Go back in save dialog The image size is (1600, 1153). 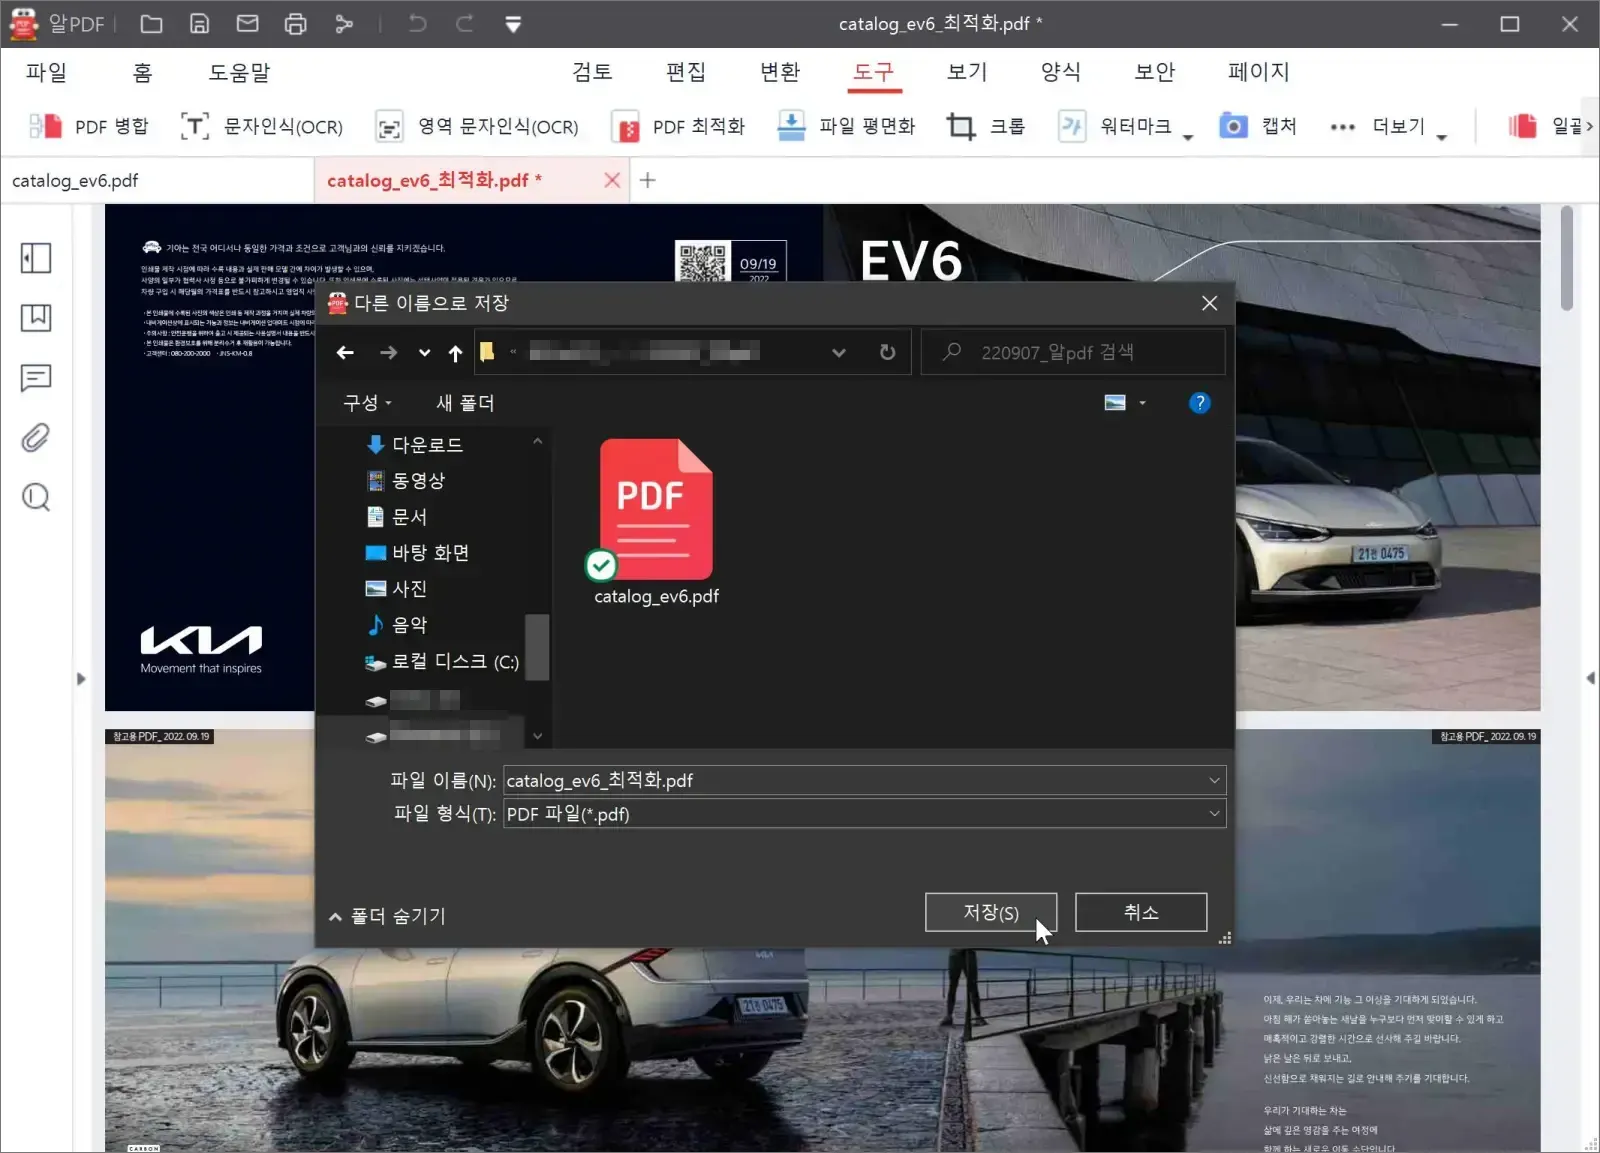(345, 352)
